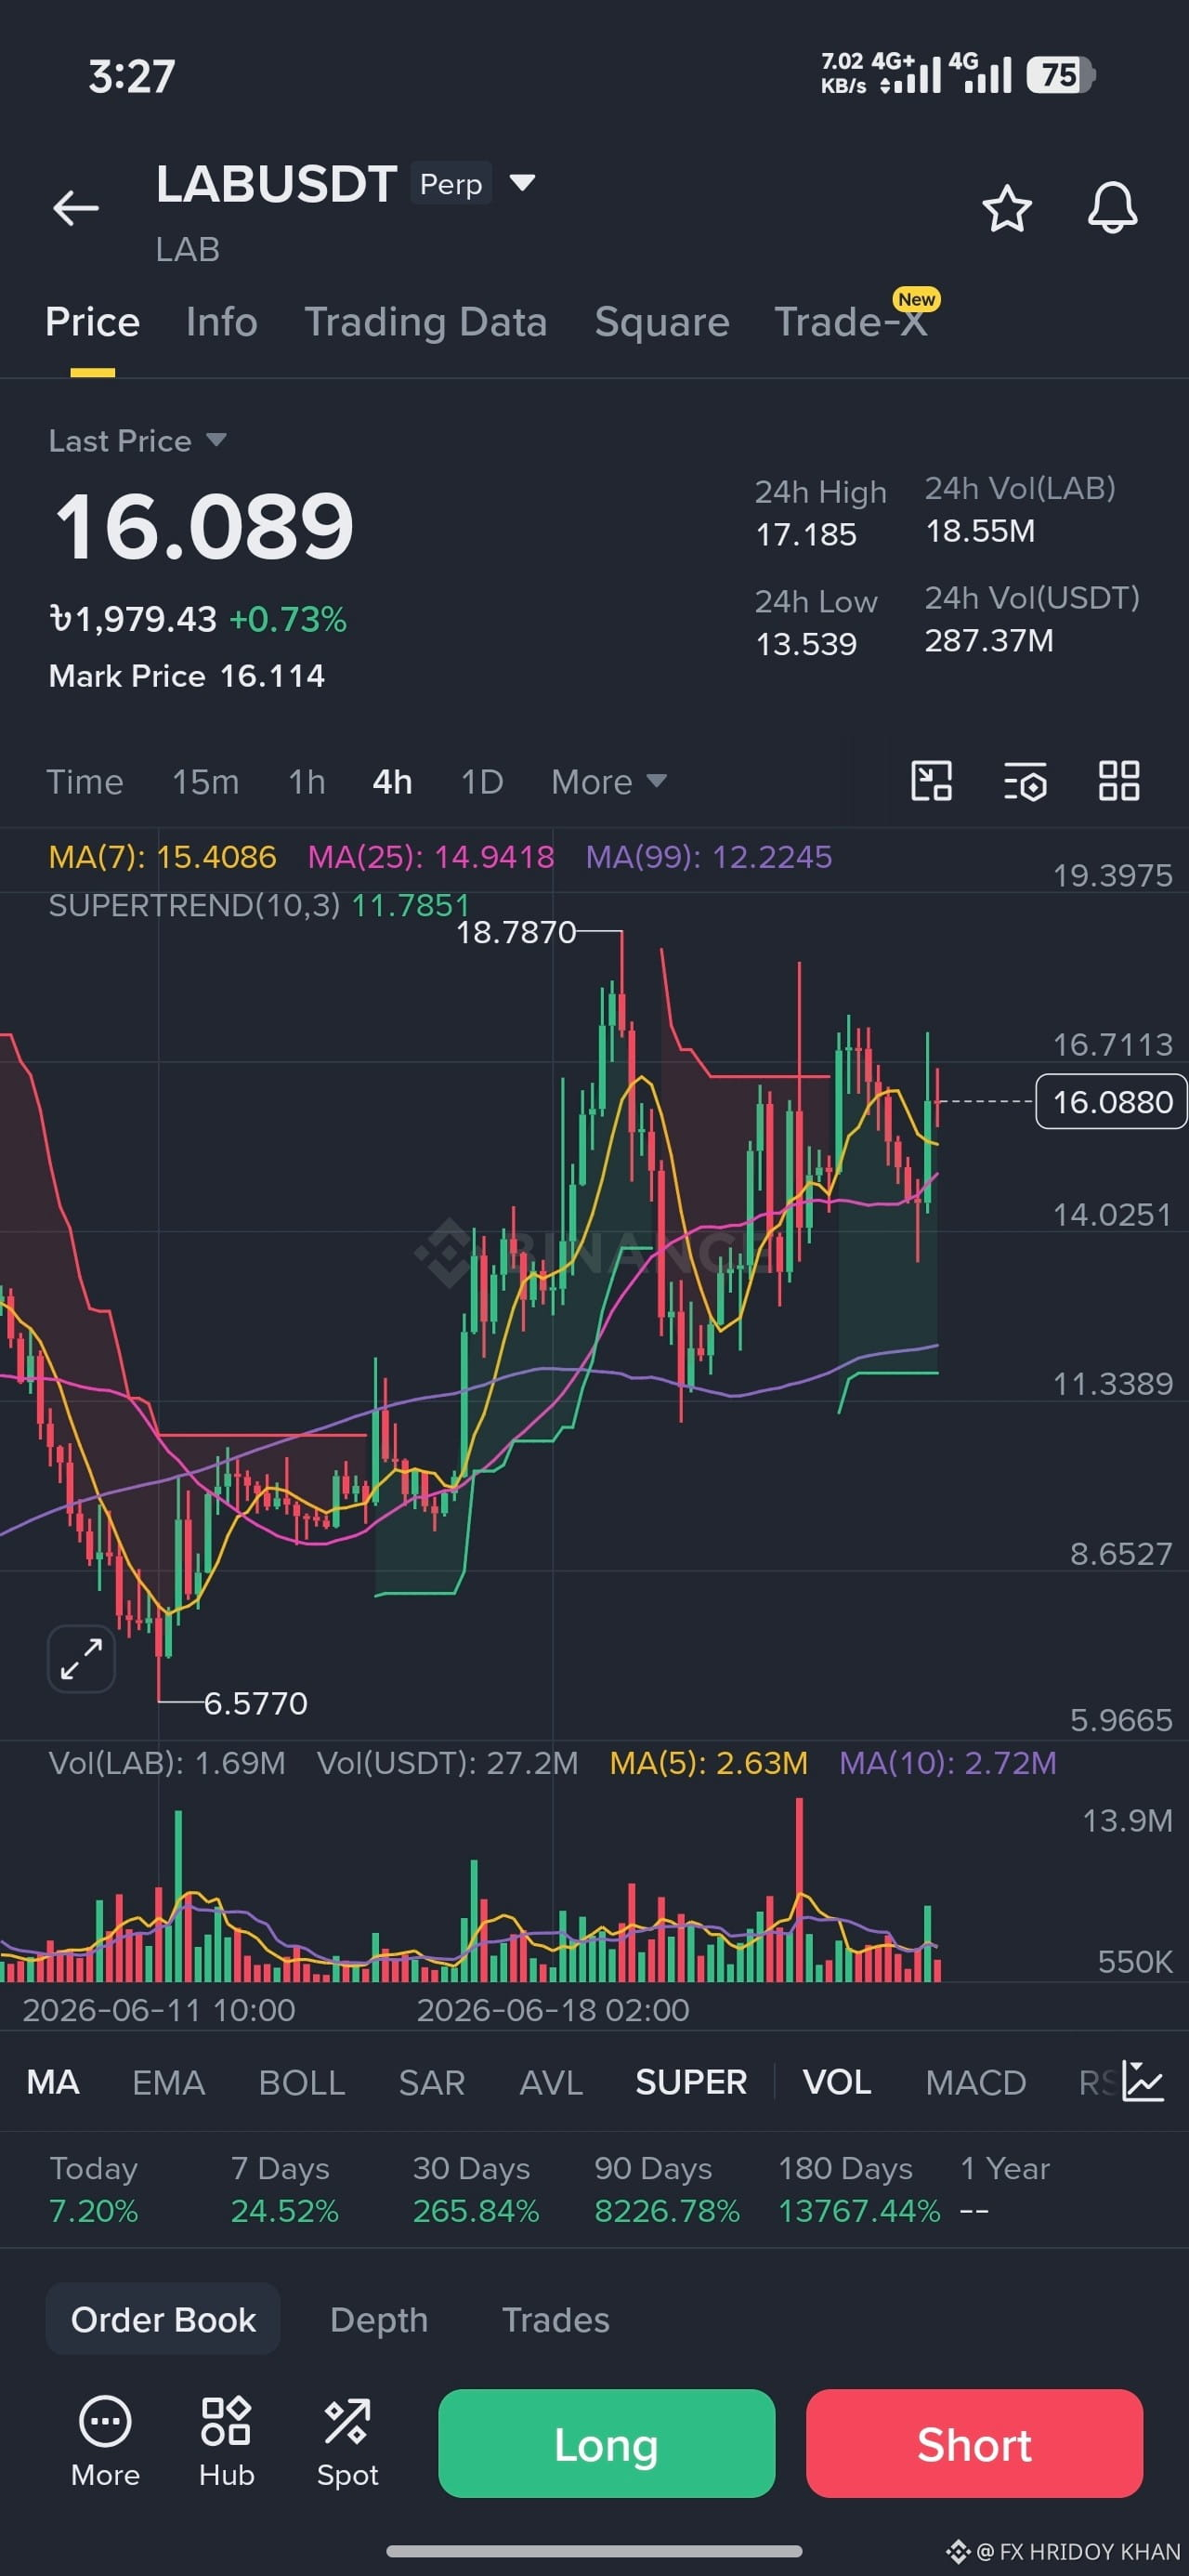Tap the current price label 16.0880
The height and width of the screenshot is (2576, 1189).
pyautogui.click(x=1111, y=1101)
